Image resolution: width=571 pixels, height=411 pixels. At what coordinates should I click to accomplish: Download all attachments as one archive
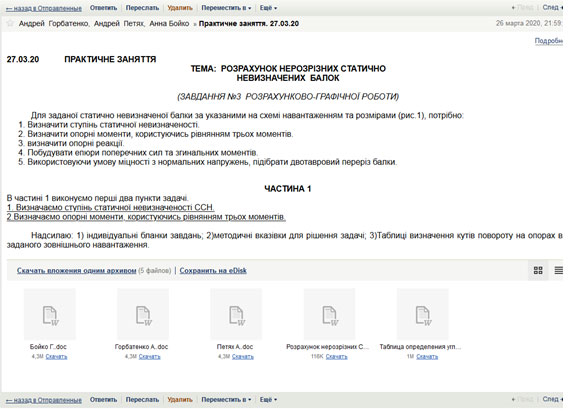click(x=76, y=271)
